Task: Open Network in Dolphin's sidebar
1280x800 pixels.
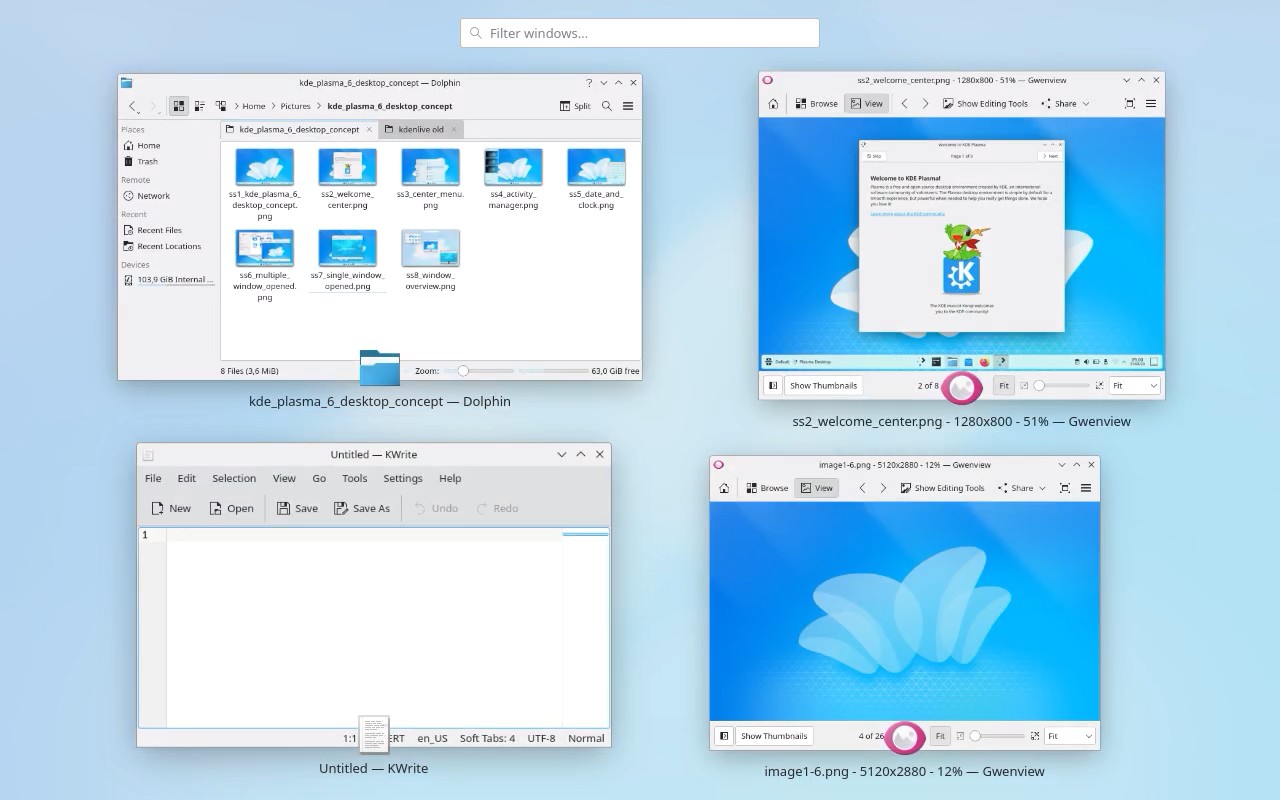Action: (153, 196)
